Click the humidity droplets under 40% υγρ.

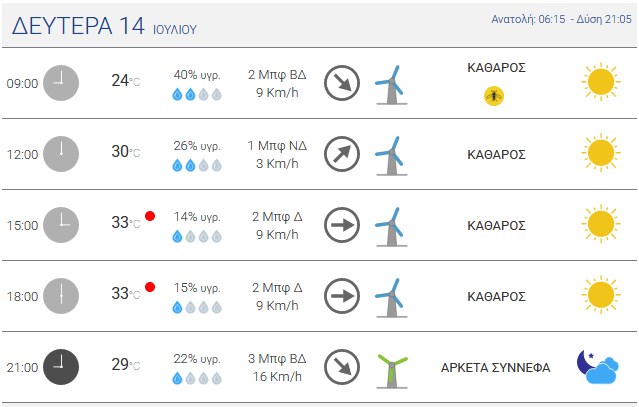point(197,95)
